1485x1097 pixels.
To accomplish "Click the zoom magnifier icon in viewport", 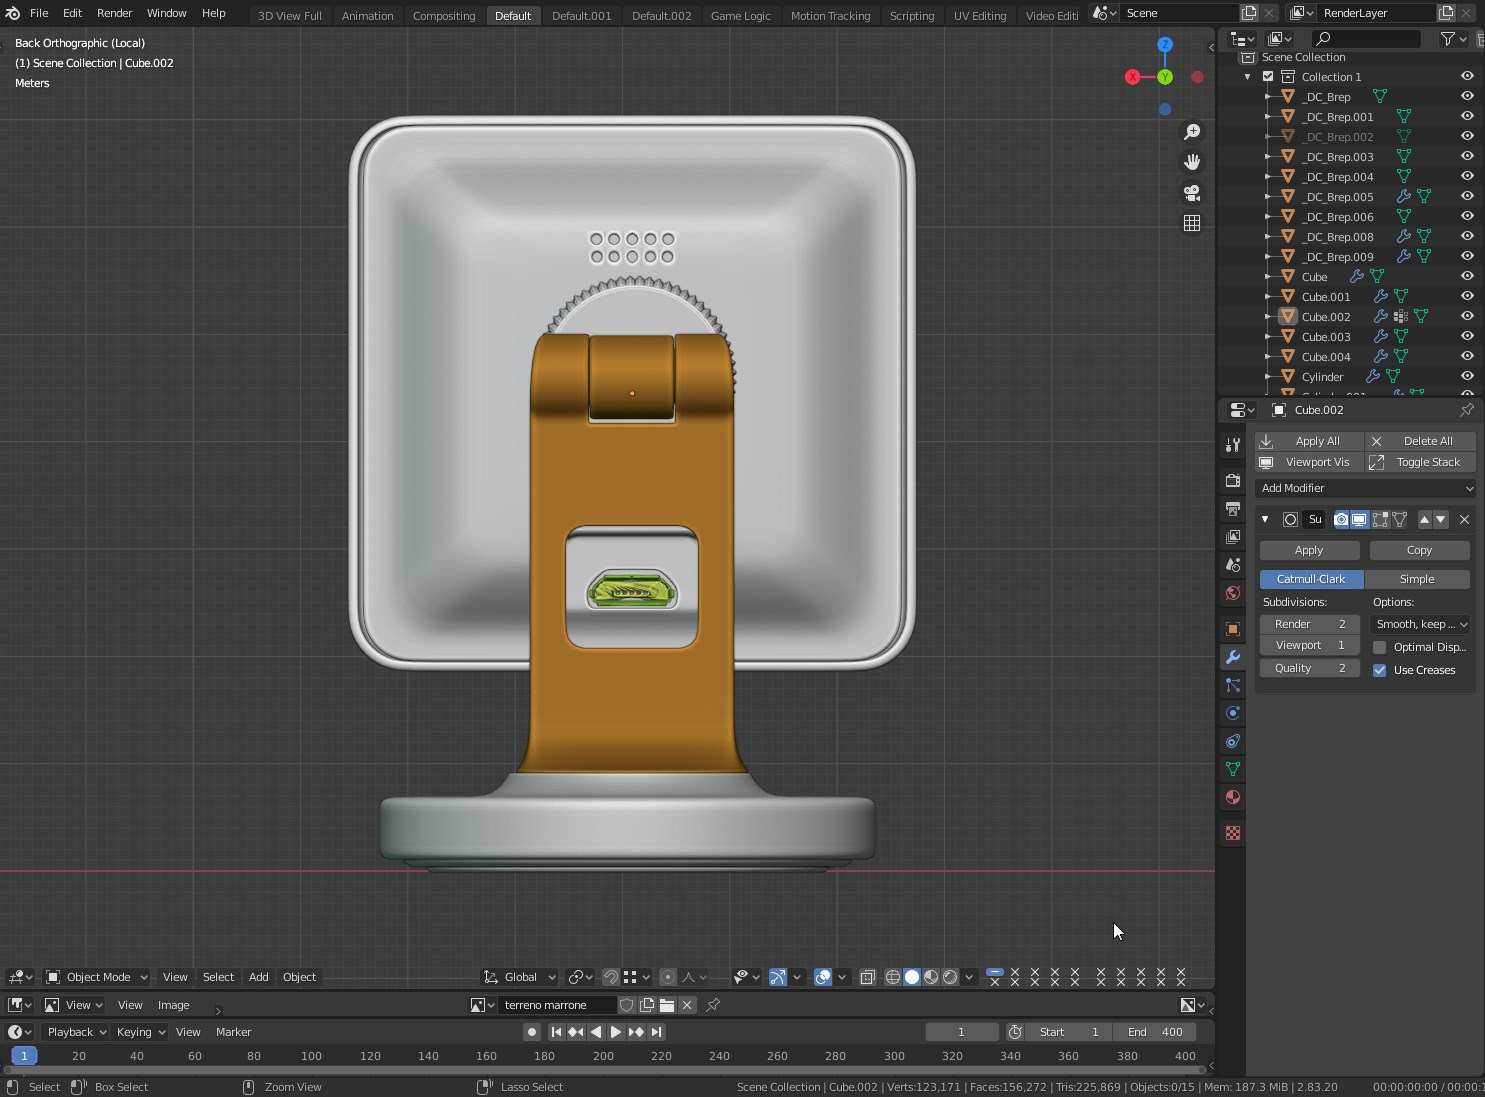I will point(1192,132).
